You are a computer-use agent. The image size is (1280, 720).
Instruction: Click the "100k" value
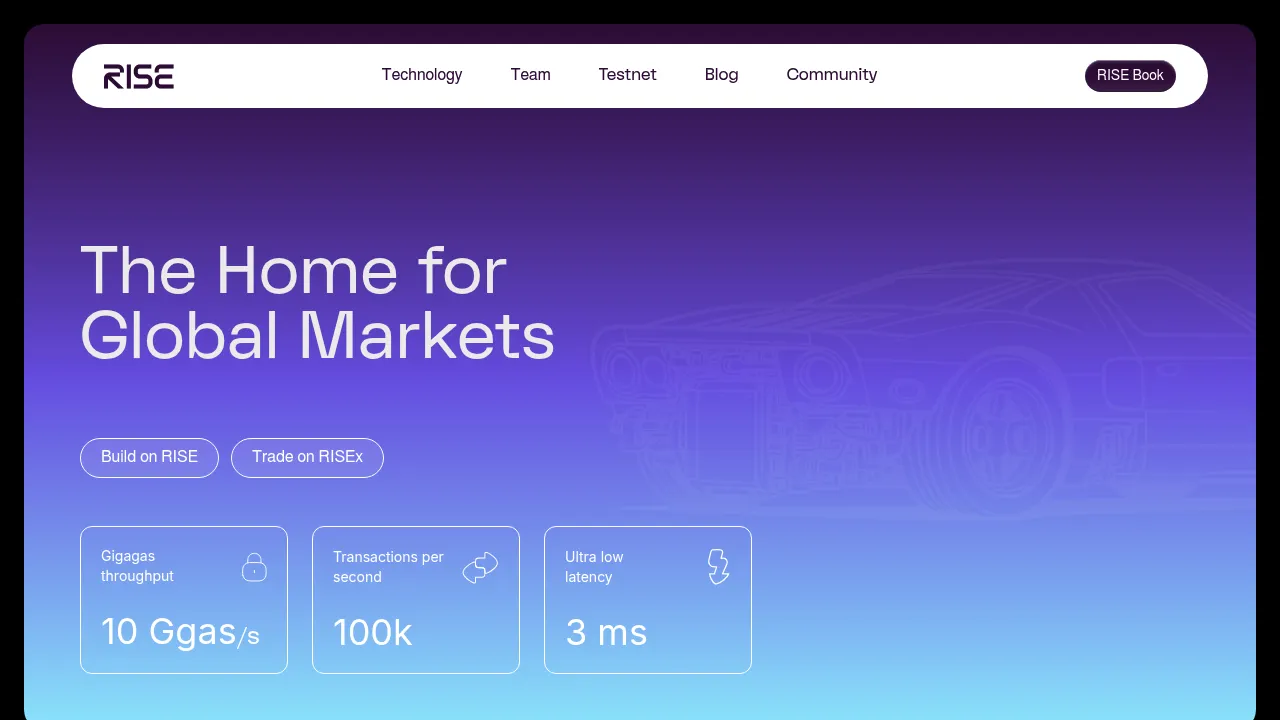[x=373, y=633]
